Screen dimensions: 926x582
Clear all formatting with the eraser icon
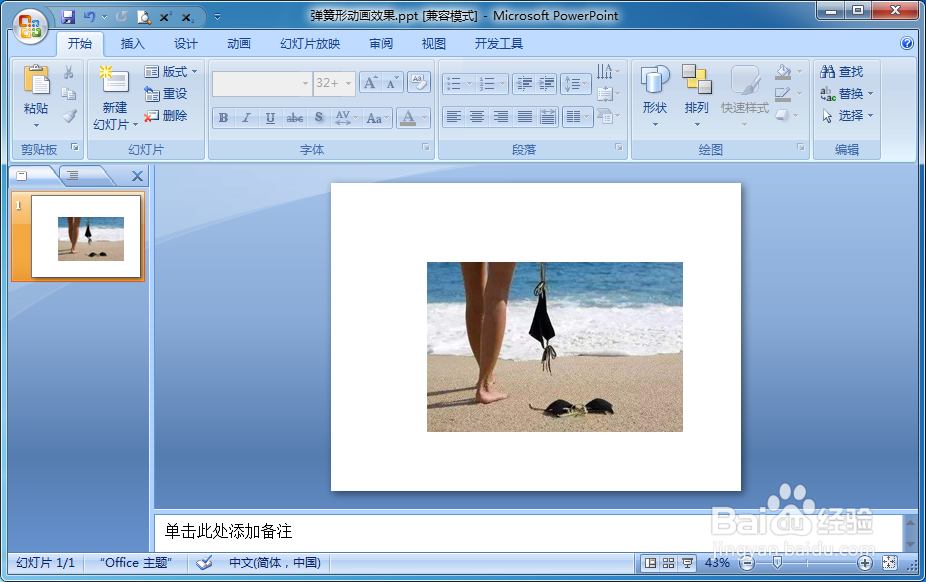(419, 83)
